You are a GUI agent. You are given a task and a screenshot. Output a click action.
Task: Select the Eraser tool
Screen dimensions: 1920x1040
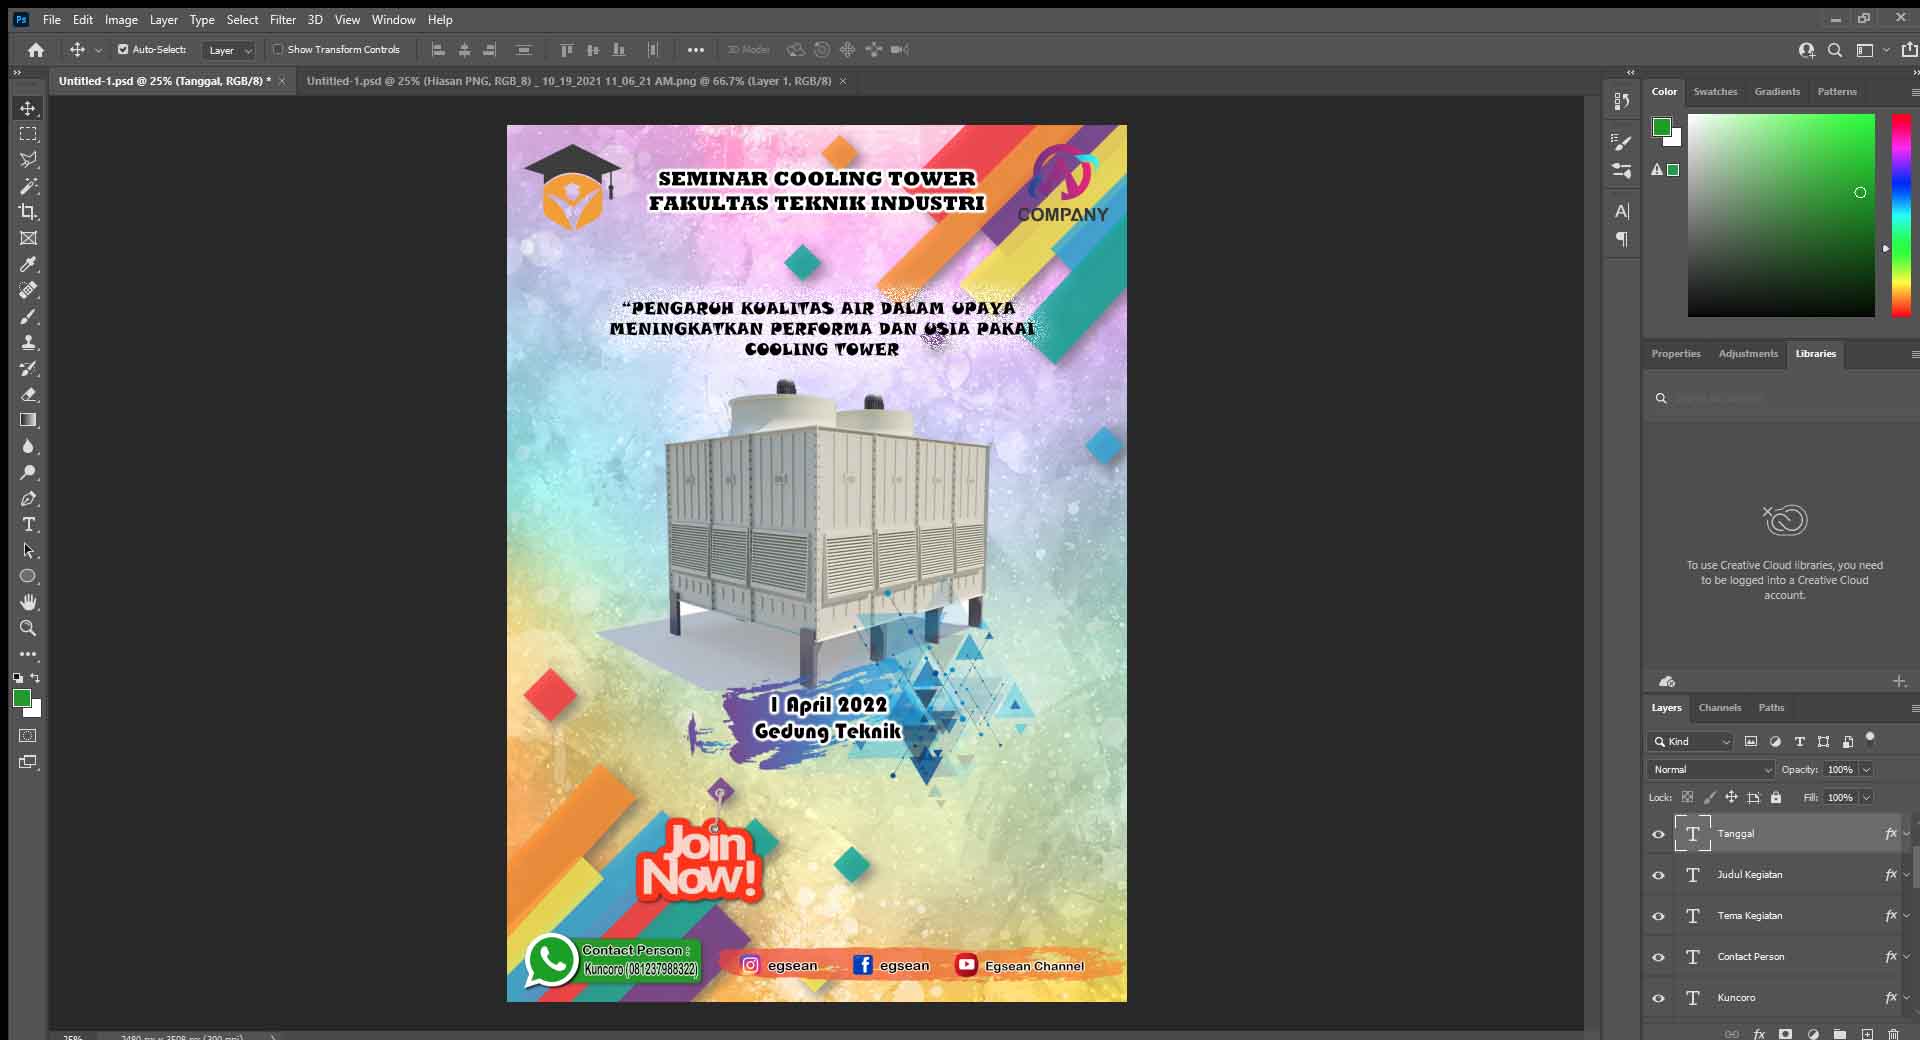[x=28, y=394]
